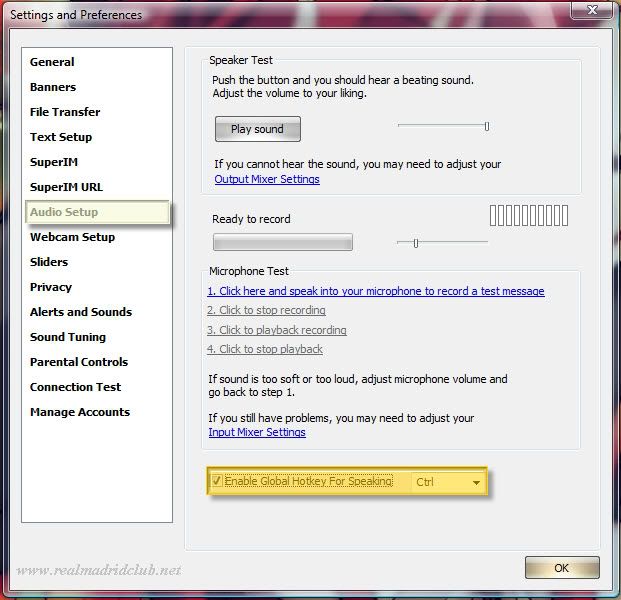Select the SuperIM category
Screen dimensions: 621x600
[x=54, y=162]
